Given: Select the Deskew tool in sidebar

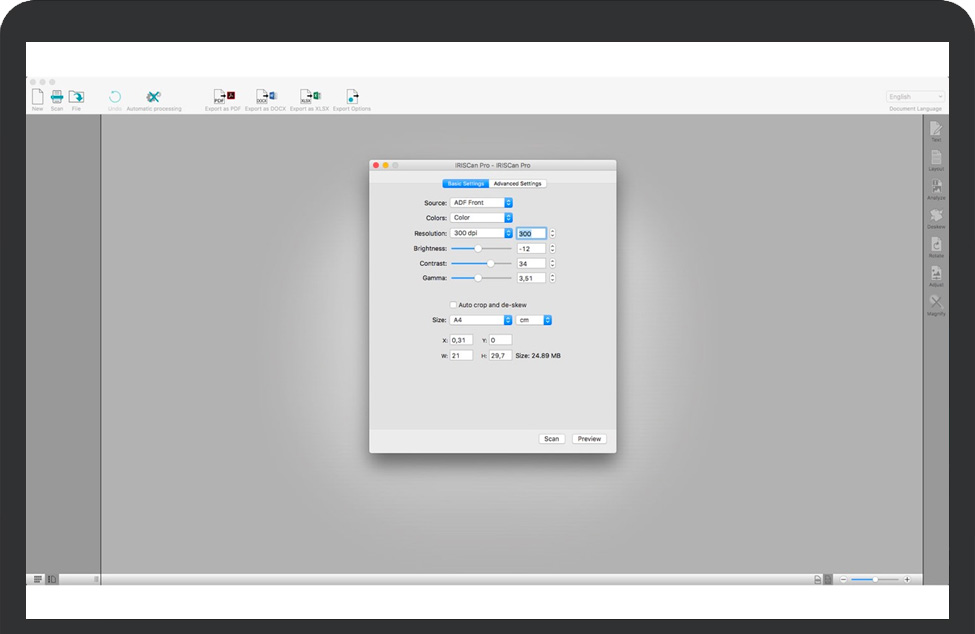Looking at the screenshot, I should tap(936, 216).
